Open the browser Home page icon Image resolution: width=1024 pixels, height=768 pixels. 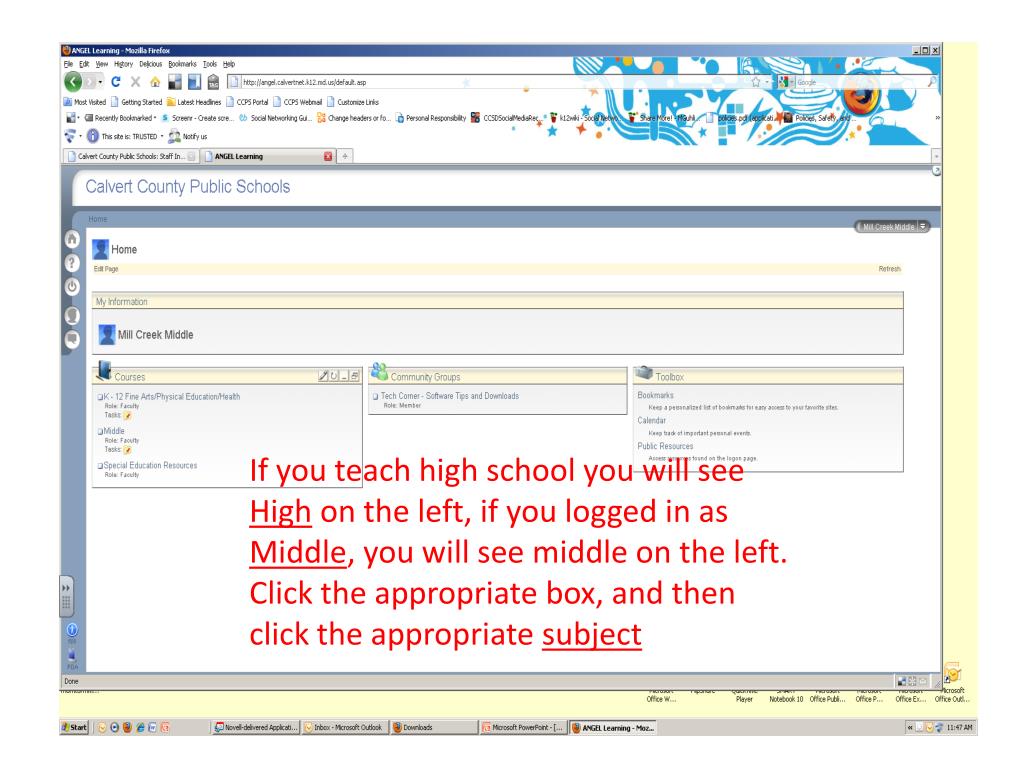155,82
